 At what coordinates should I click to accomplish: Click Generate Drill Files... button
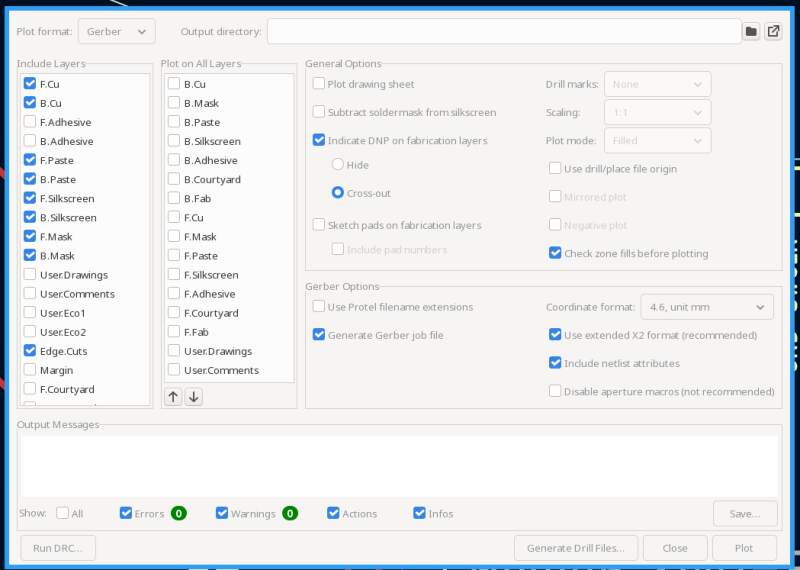[x=576, y=548]
